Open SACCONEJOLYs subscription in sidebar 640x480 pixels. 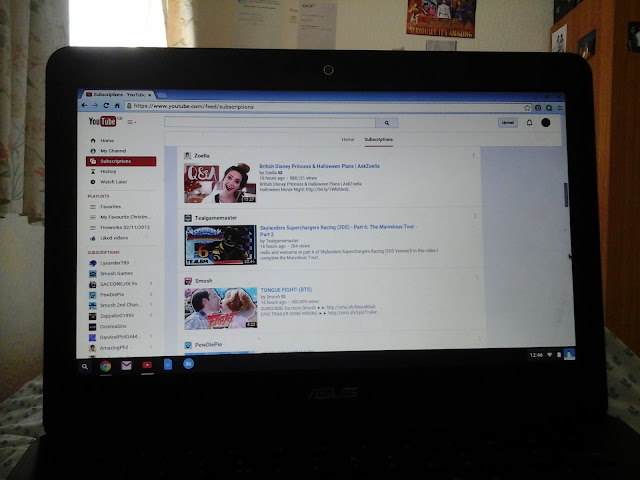[x=121, y=284]
